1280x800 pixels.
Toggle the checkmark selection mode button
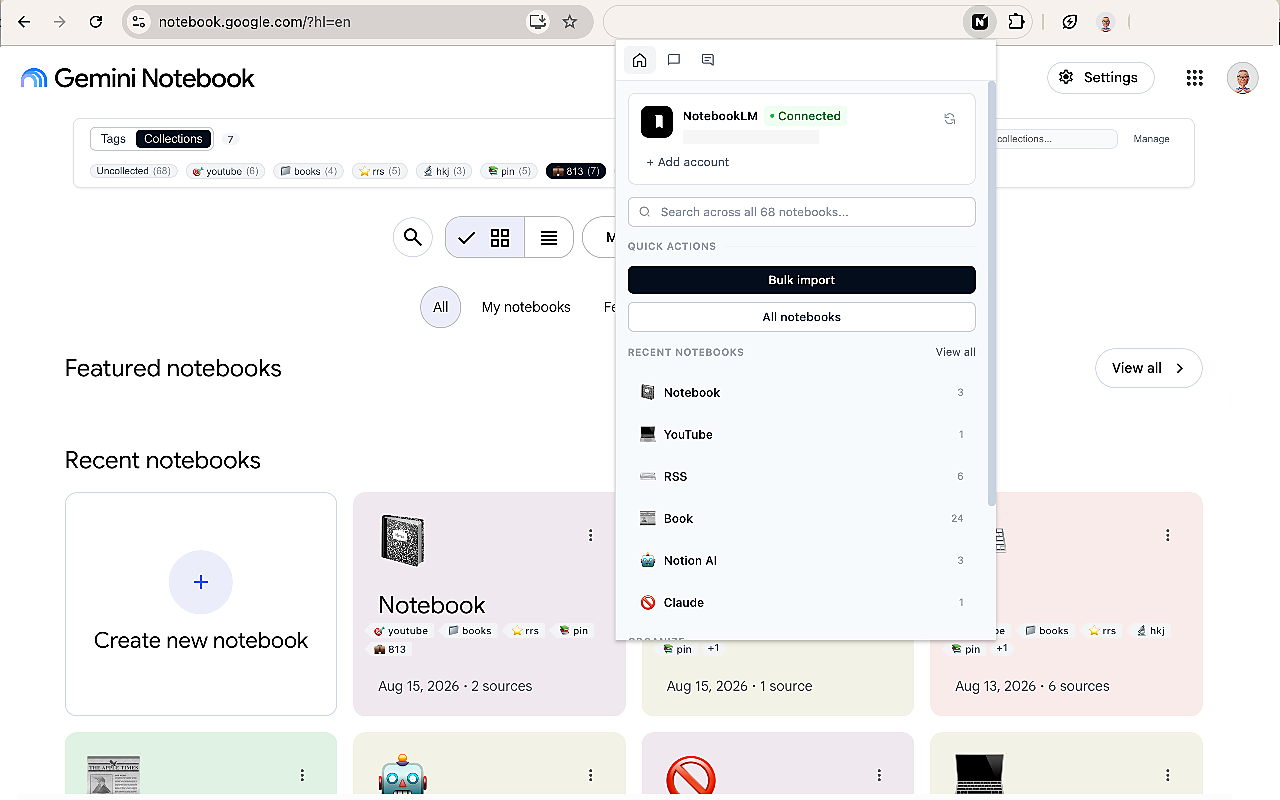pos(467,237)
